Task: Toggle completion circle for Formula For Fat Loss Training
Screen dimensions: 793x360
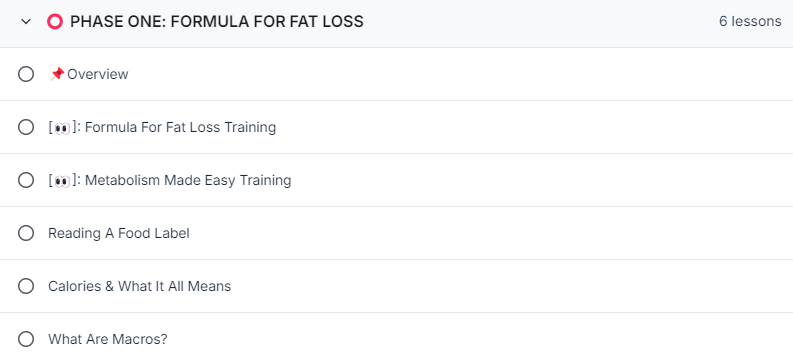Action: coord(26,127)
